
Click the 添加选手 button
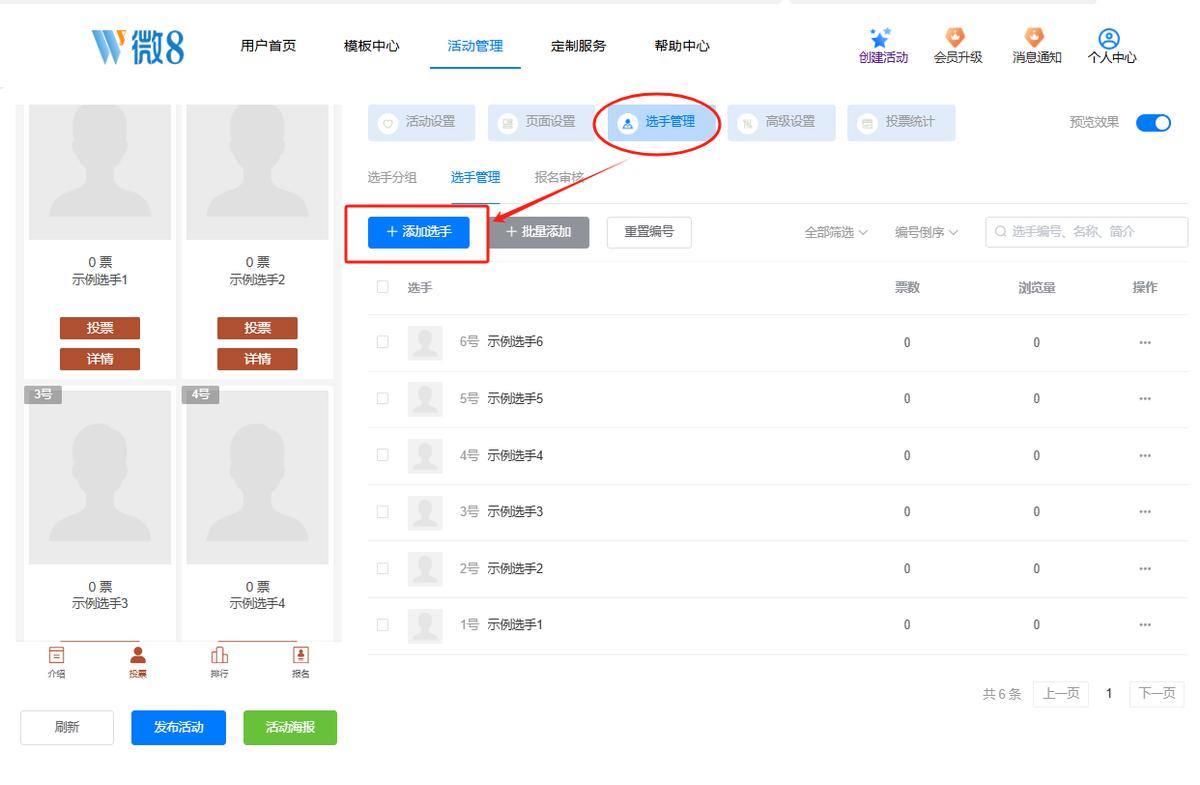click(x=418, y=232)
